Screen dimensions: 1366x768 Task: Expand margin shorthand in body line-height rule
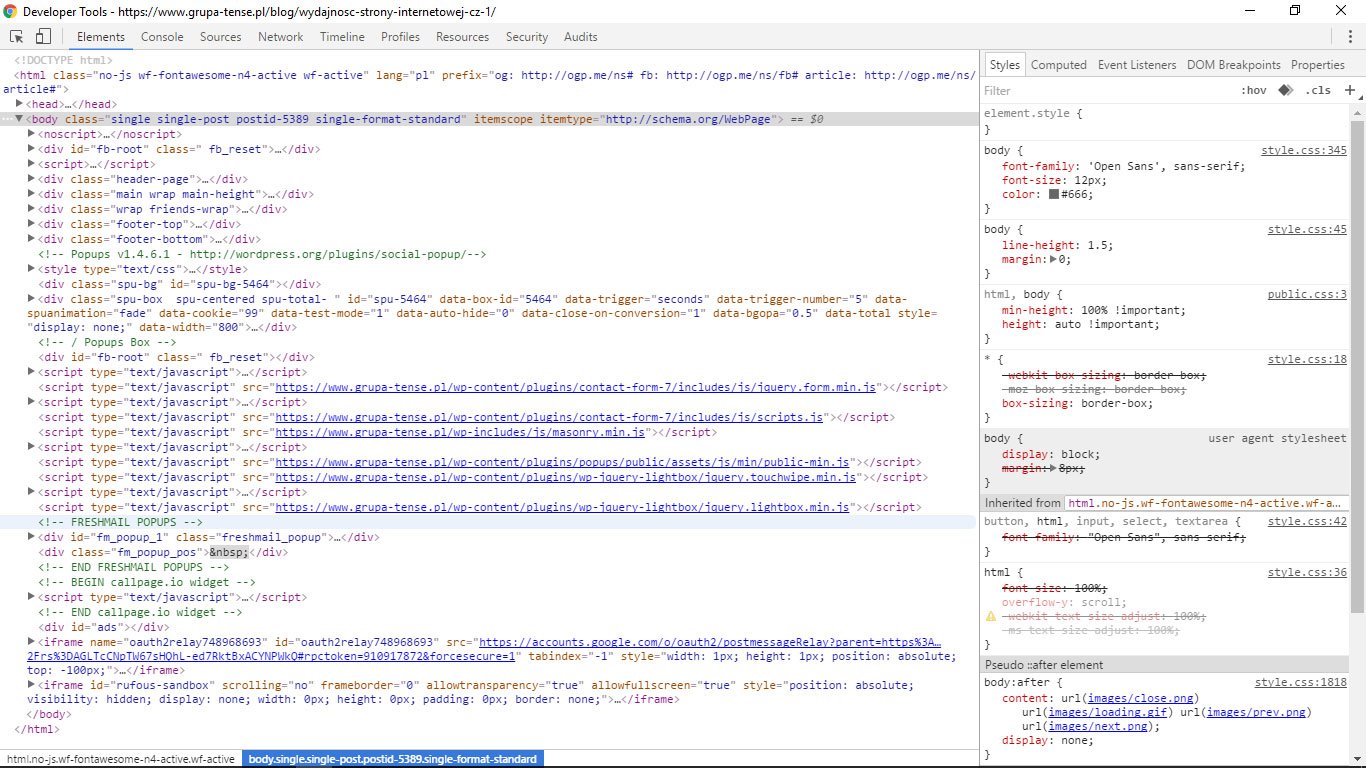click(1054, 260)
